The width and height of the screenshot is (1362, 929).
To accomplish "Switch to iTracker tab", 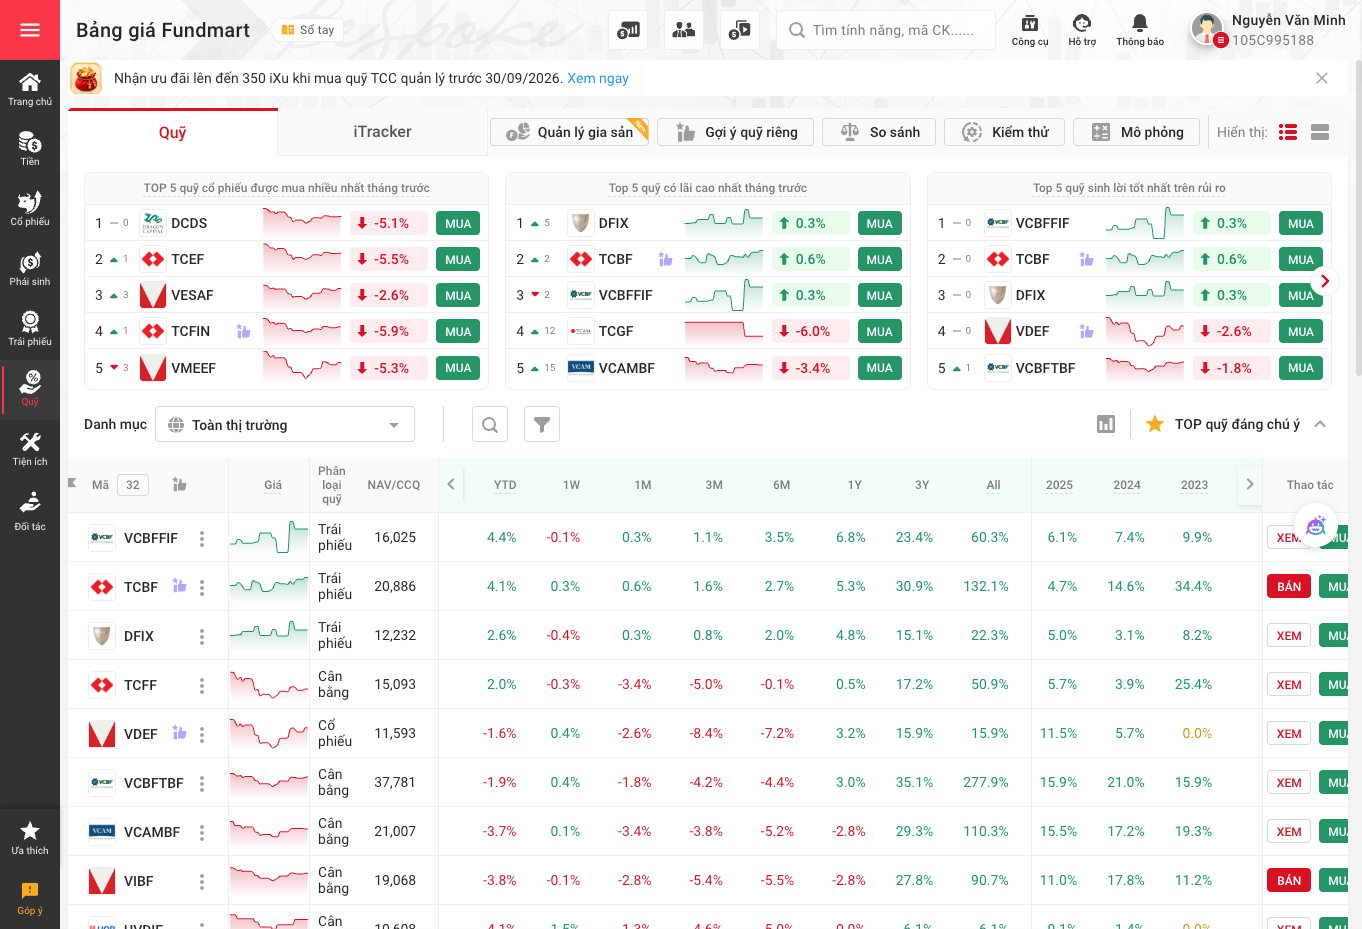I will (382, 132).
